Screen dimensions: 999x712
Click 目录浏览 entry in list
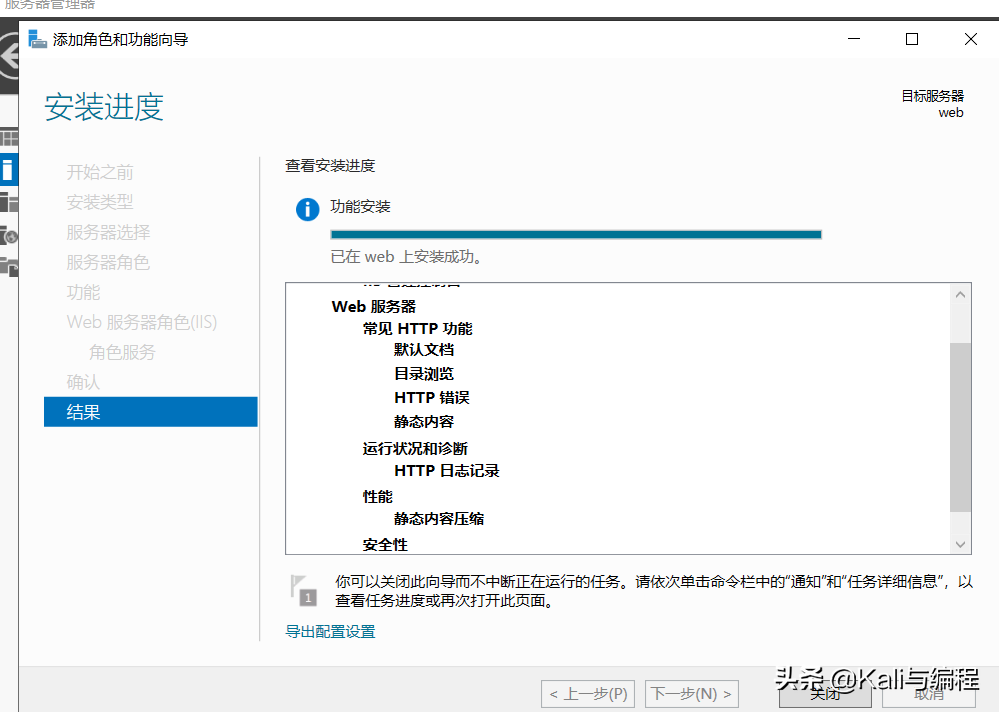click(x=424, y=374)
